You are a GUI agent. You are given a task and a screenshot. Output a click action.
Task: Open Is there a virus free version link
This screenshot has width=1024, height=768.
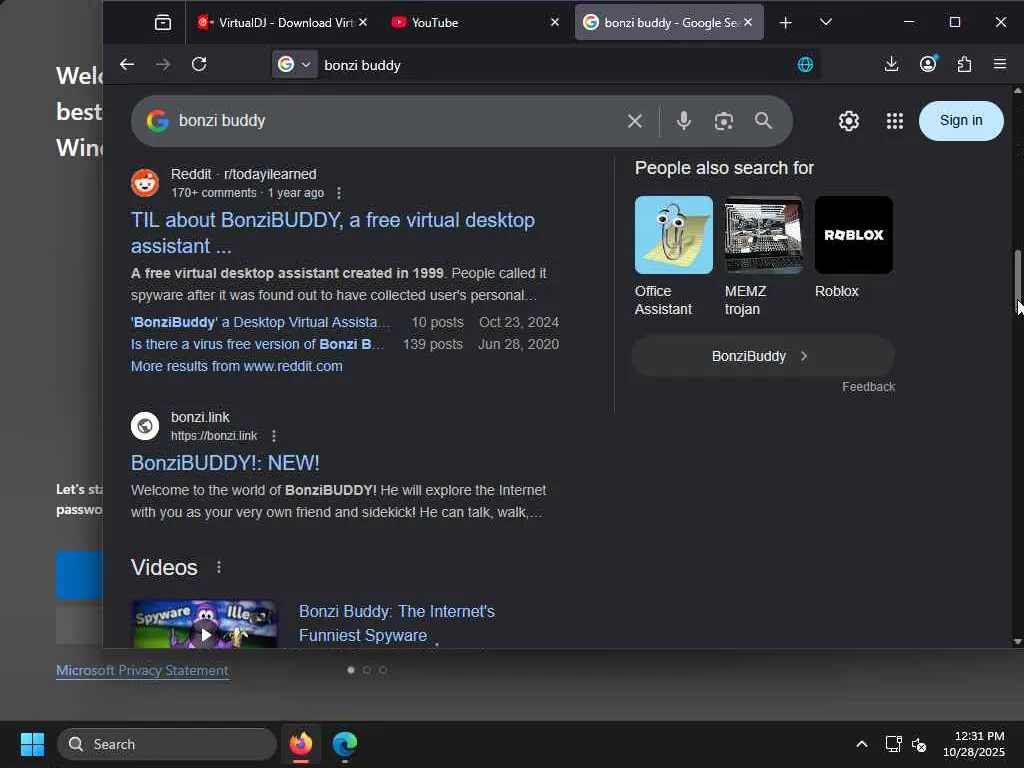point(257,344)
